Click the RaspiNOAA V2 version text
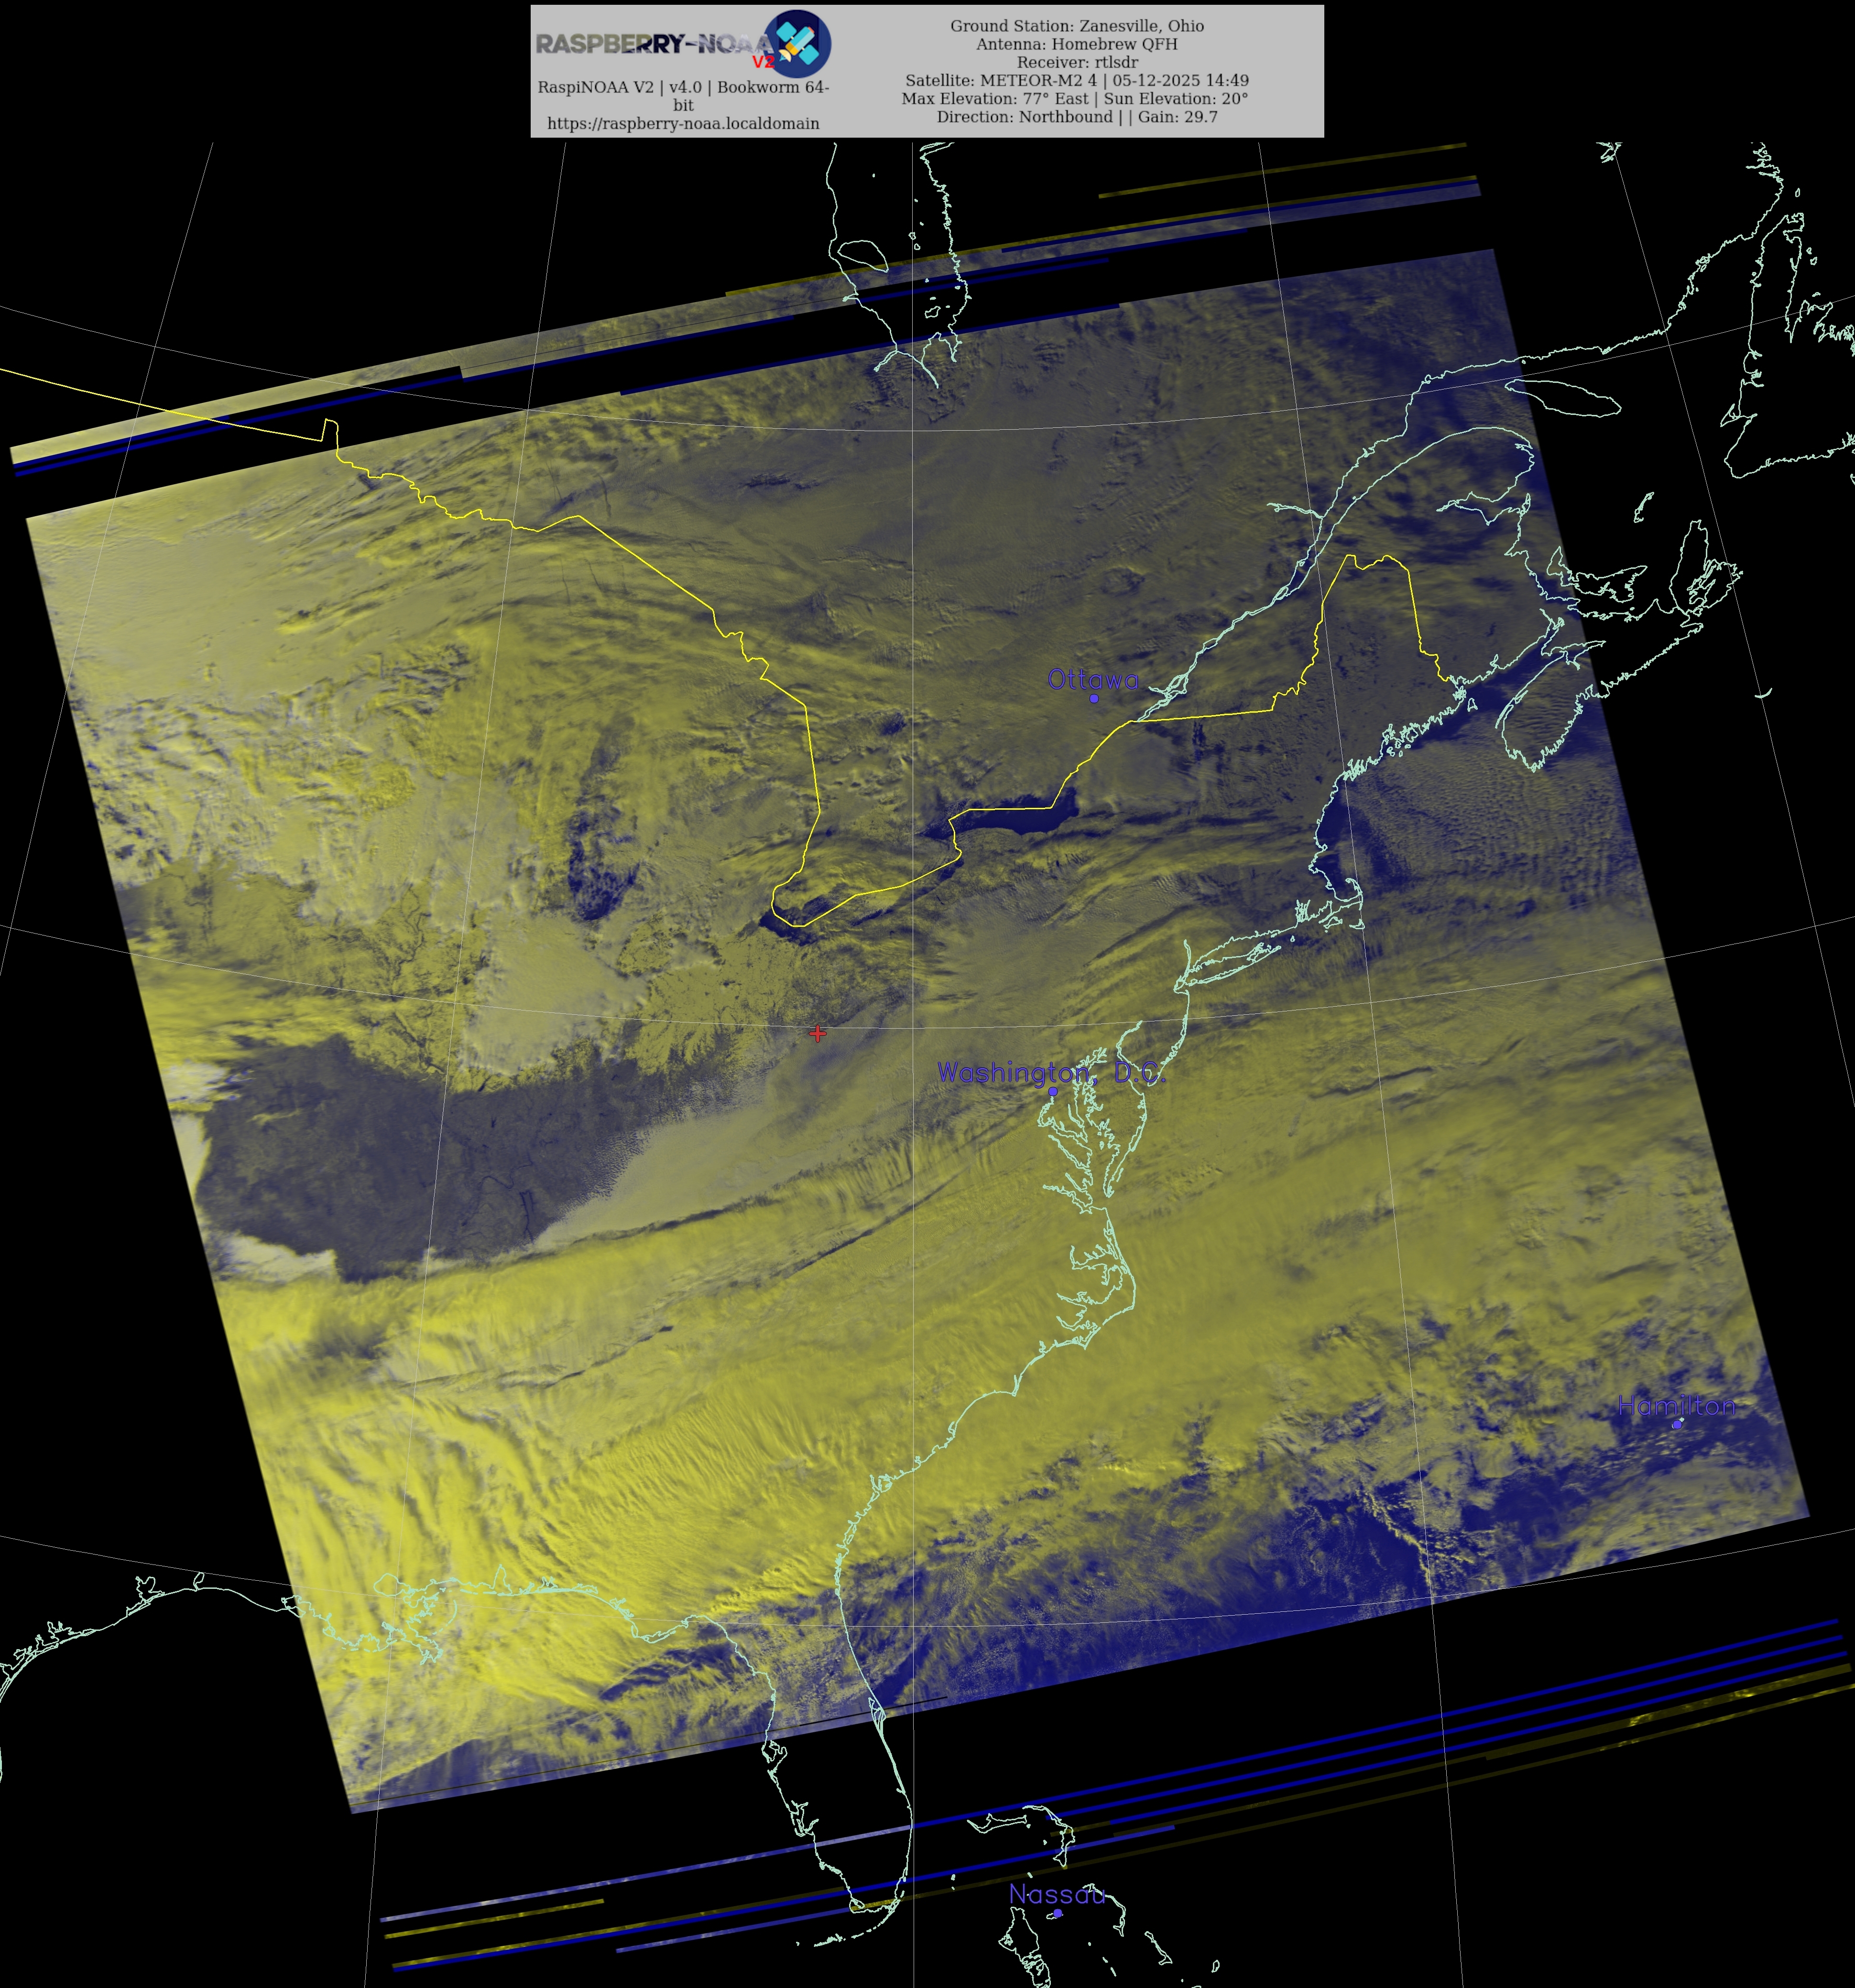The image size is (1855, 1988). (x=683, y=87)
